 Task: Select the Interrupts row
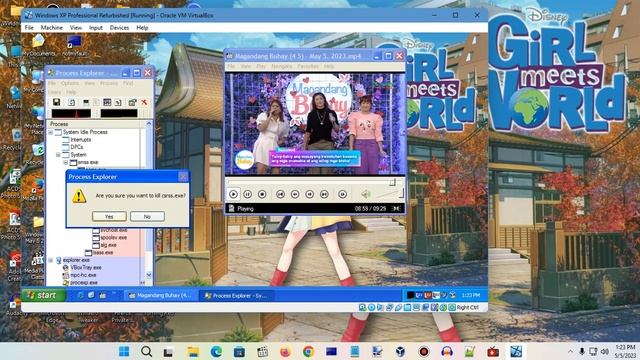click(80, 140)
